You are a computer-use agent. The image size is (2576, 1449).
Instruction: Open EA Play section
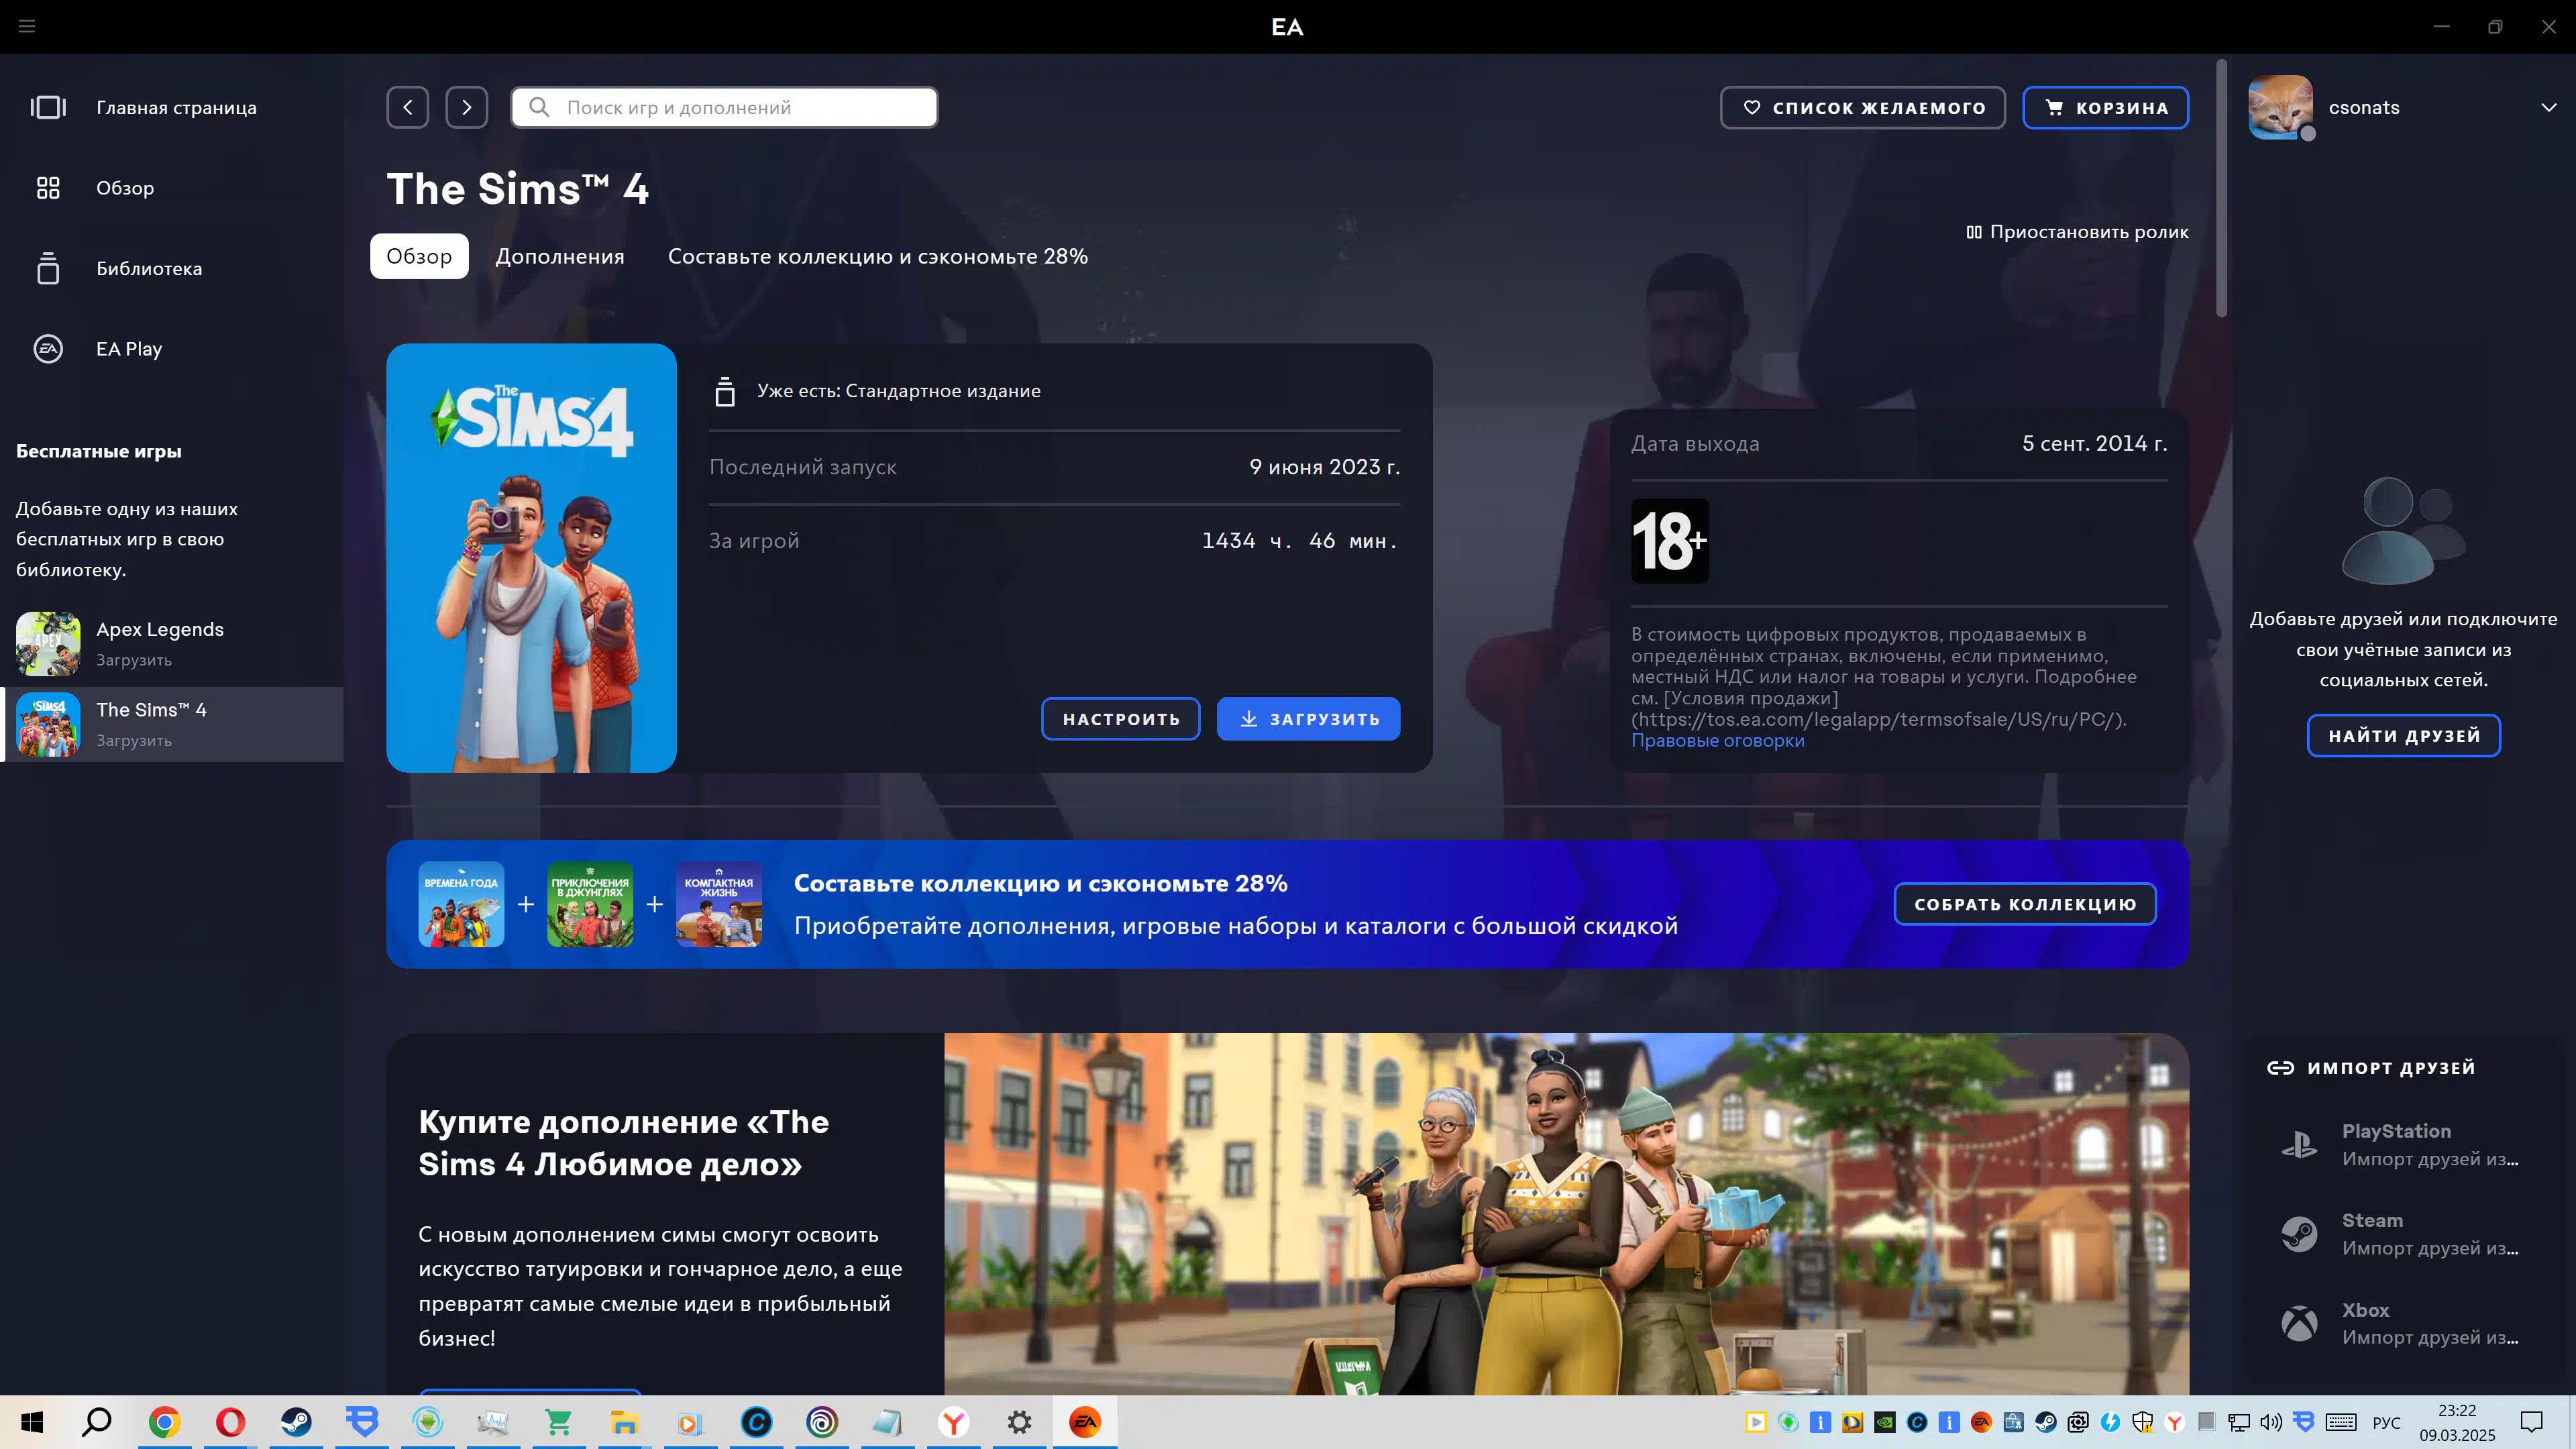pyautogui.click(x=172, y=349)
